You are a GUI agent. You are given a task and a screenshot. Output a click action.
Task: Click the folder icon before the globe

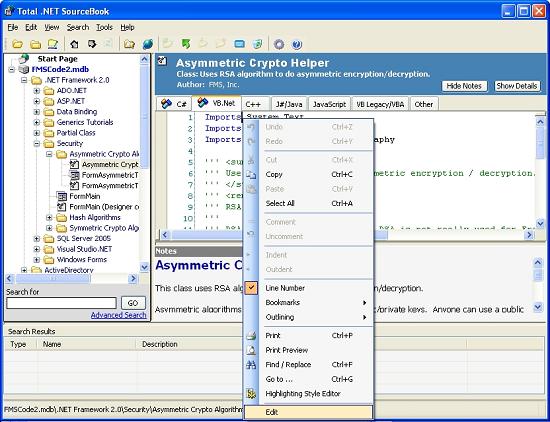(129, 44)
